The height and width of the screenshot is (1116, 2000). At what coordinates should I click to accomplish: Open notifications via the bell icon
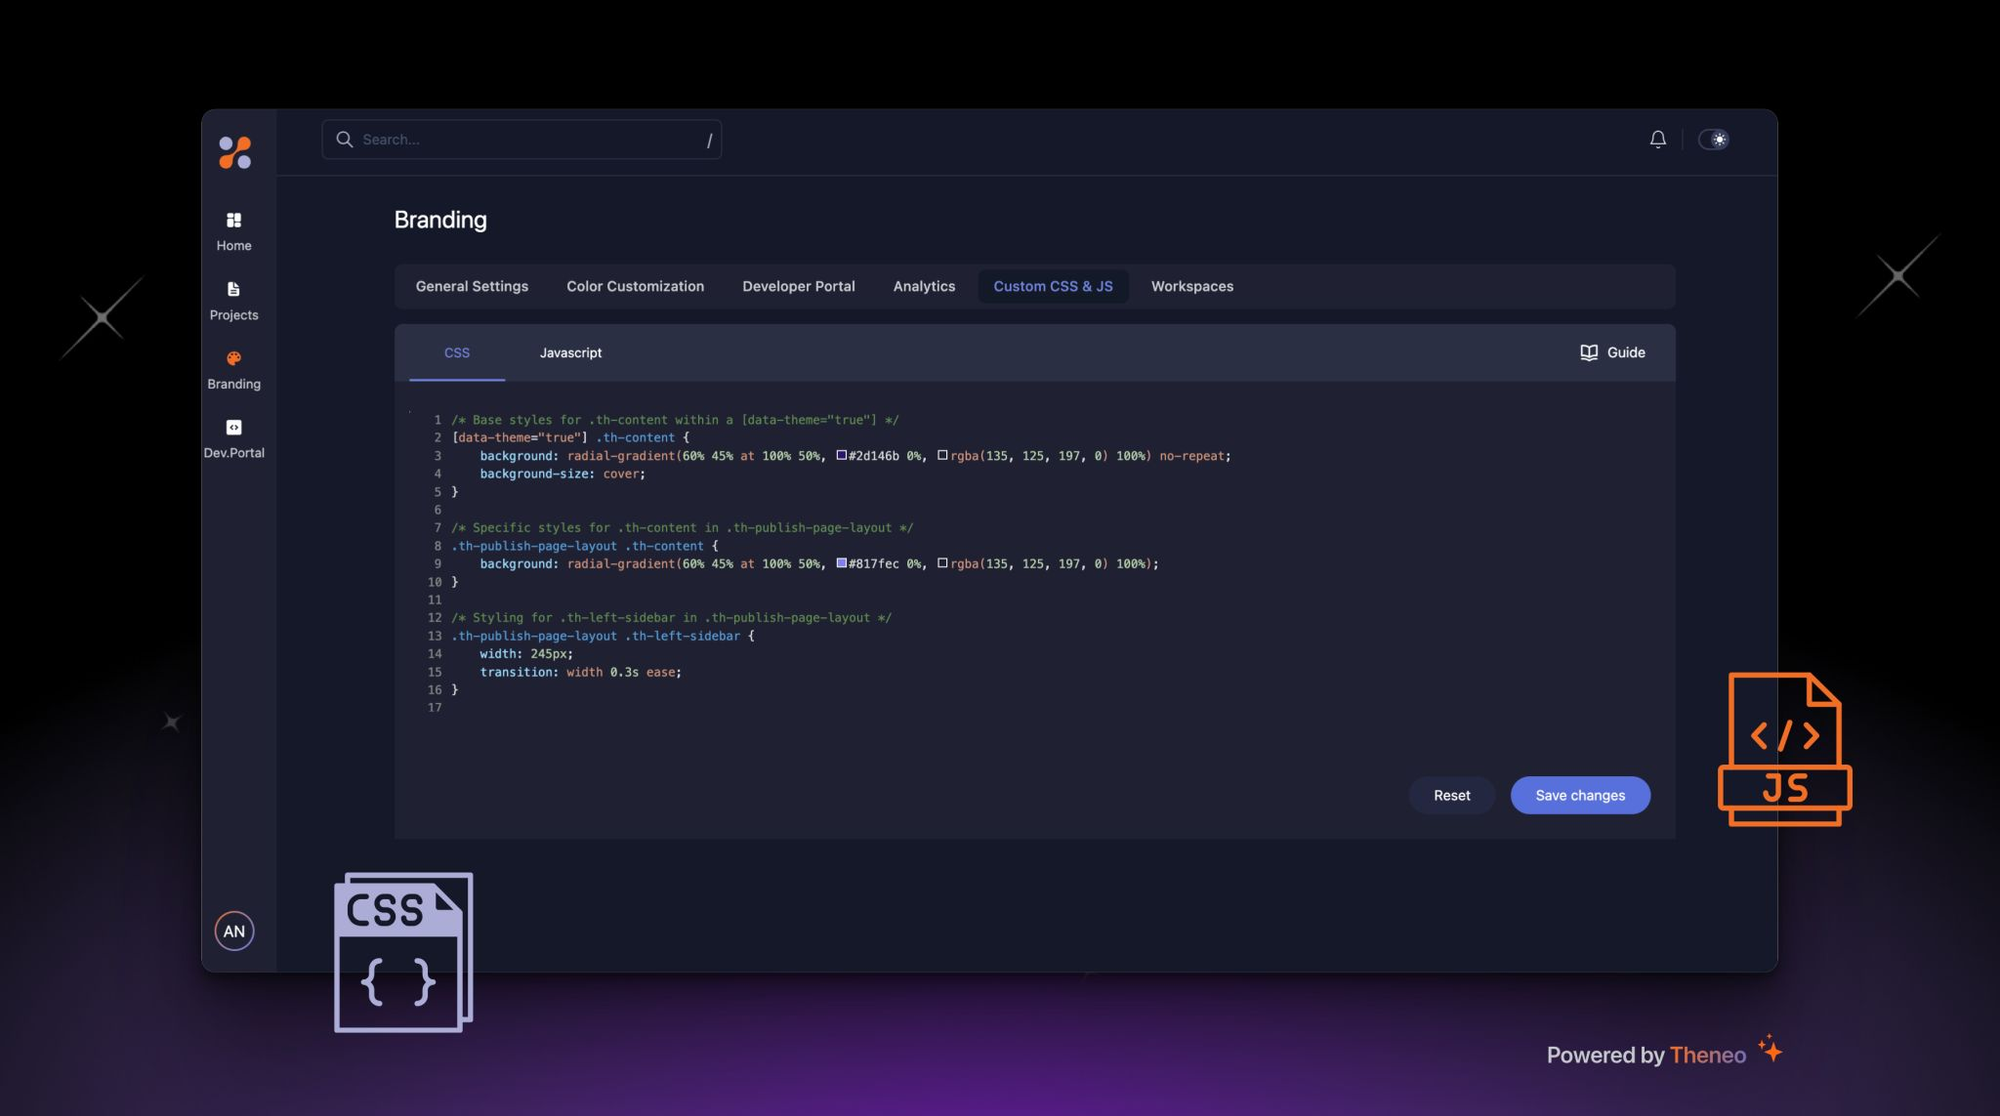1658,139
